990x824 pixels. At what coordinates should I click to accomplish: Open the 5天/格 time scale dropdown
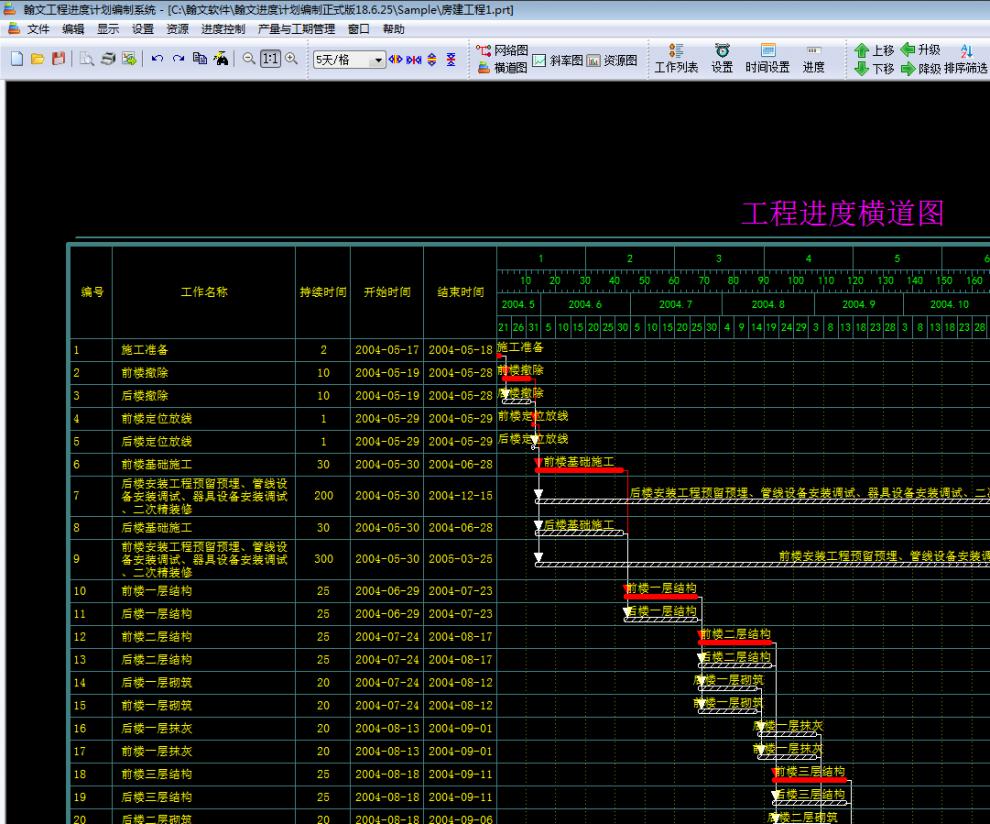tap(378, 60)
